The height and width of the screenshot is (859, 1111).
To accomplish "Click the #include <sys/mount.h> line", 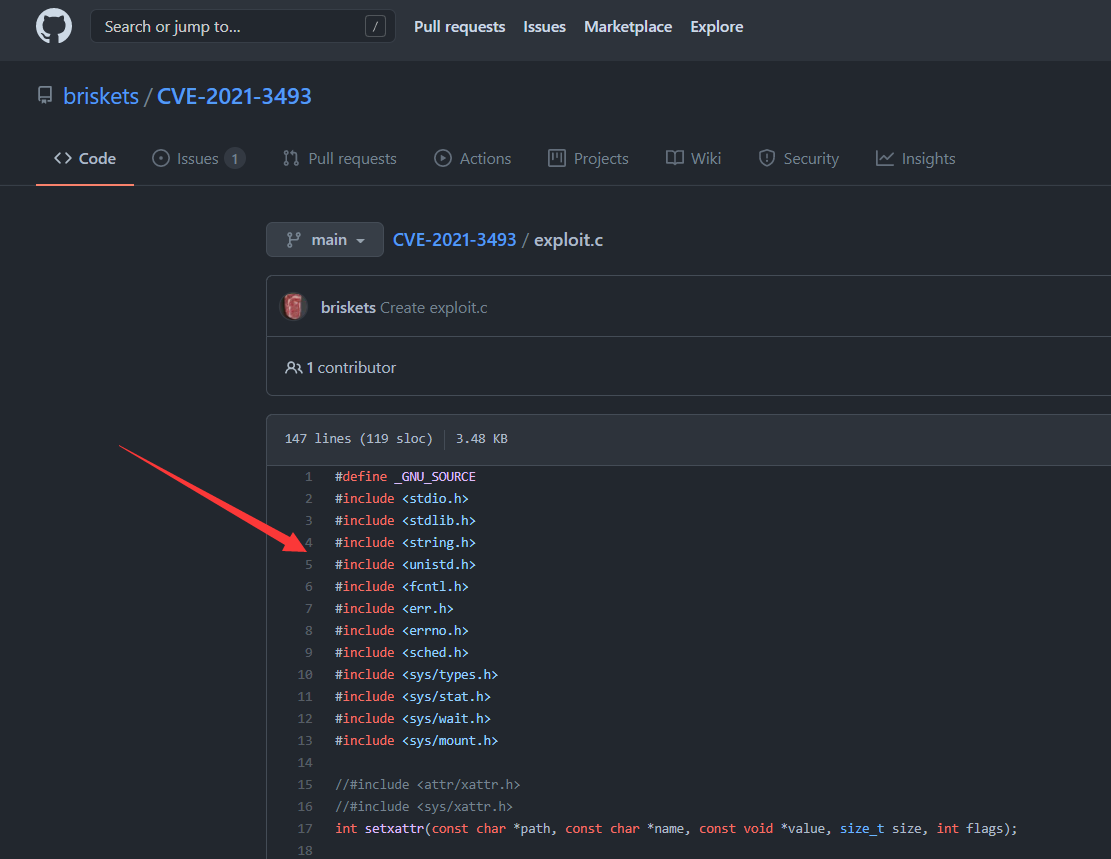I will [417, 740].
